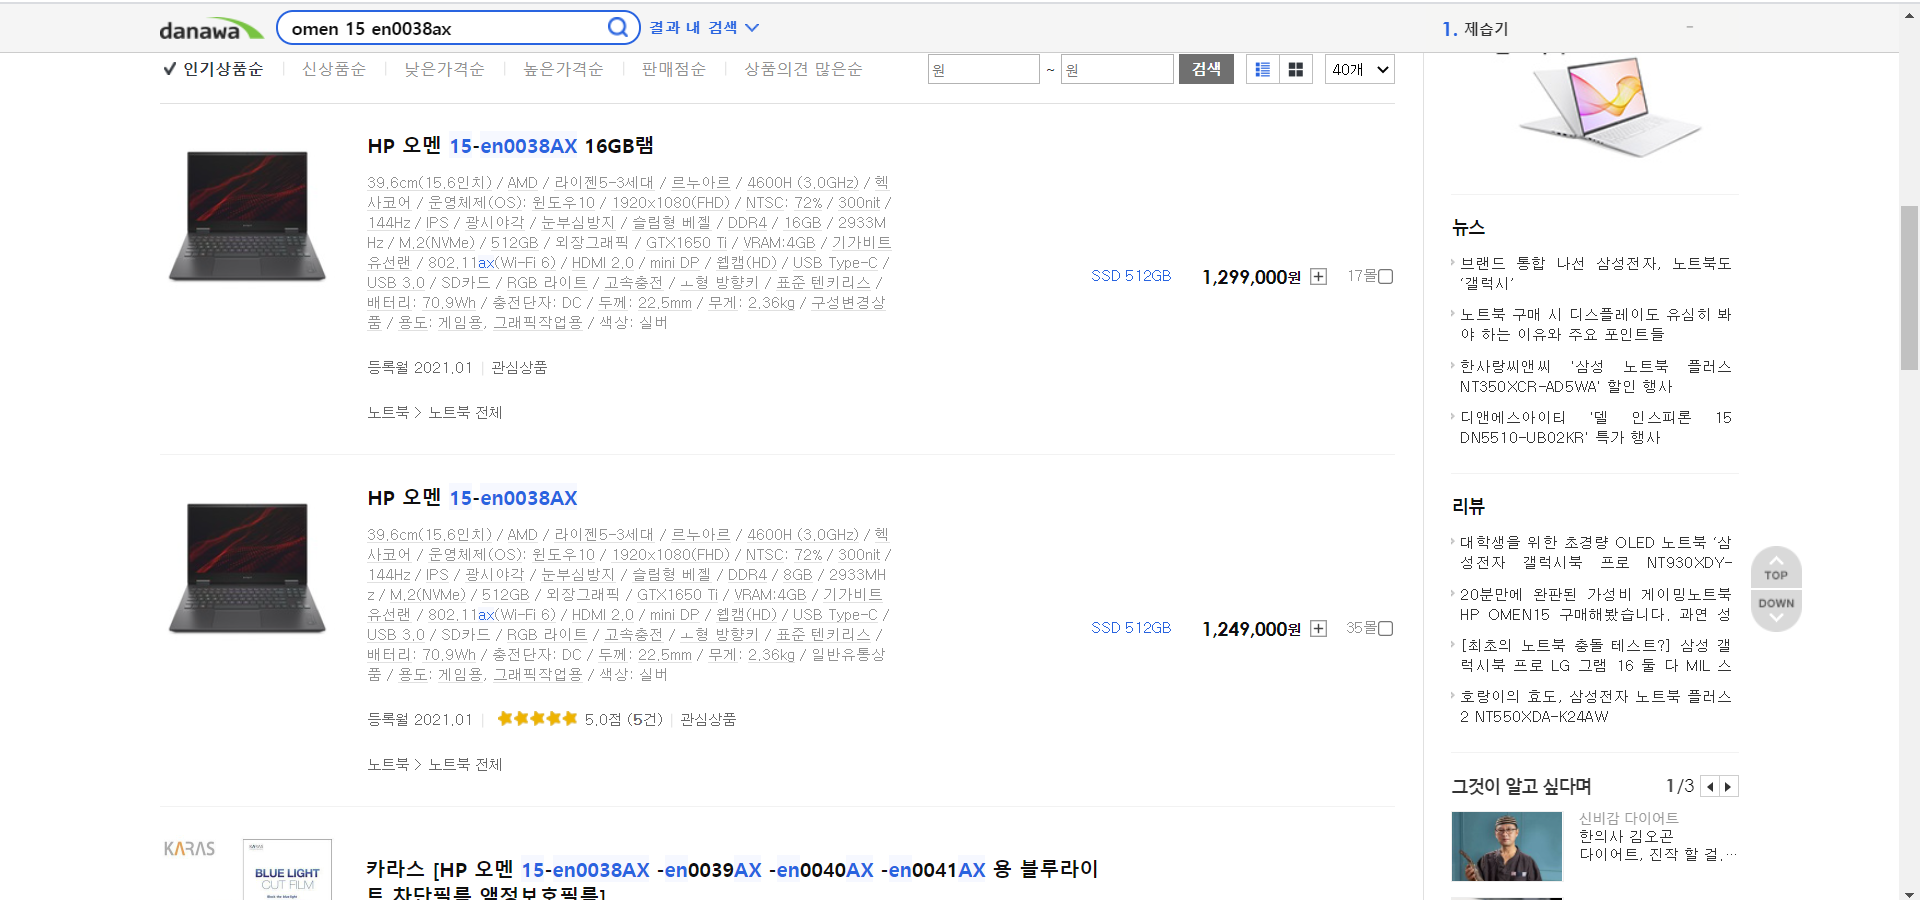Open review 호랑이의 효도, 삼성전자 노트북 플러스

(x=1595, y=706)
